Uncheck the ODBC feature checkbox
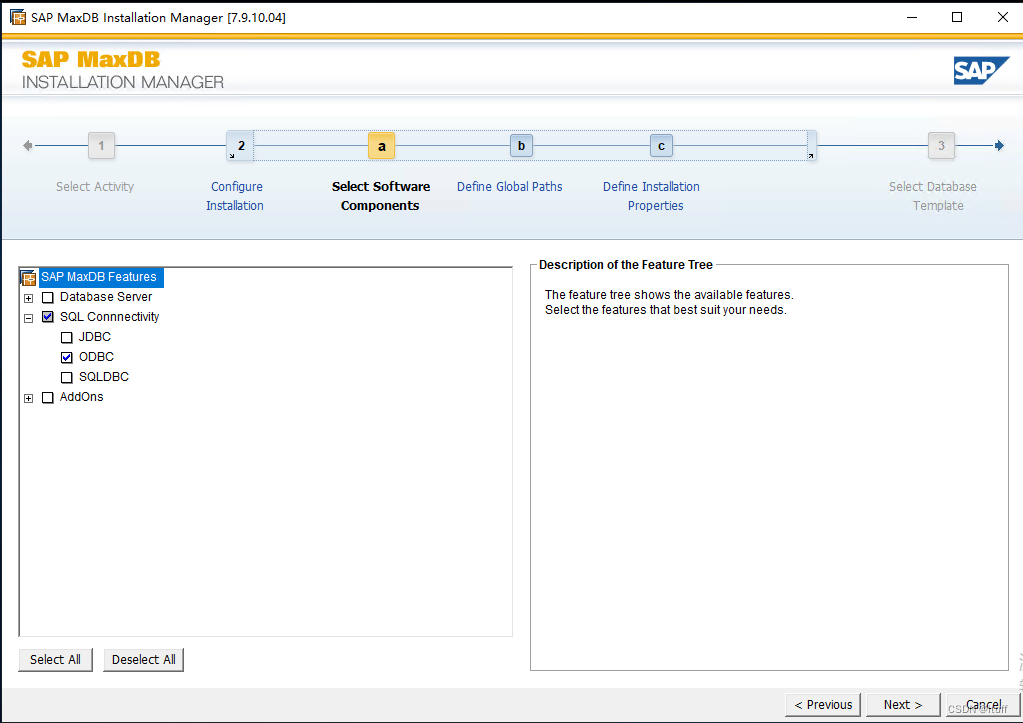 coord(65,357)
